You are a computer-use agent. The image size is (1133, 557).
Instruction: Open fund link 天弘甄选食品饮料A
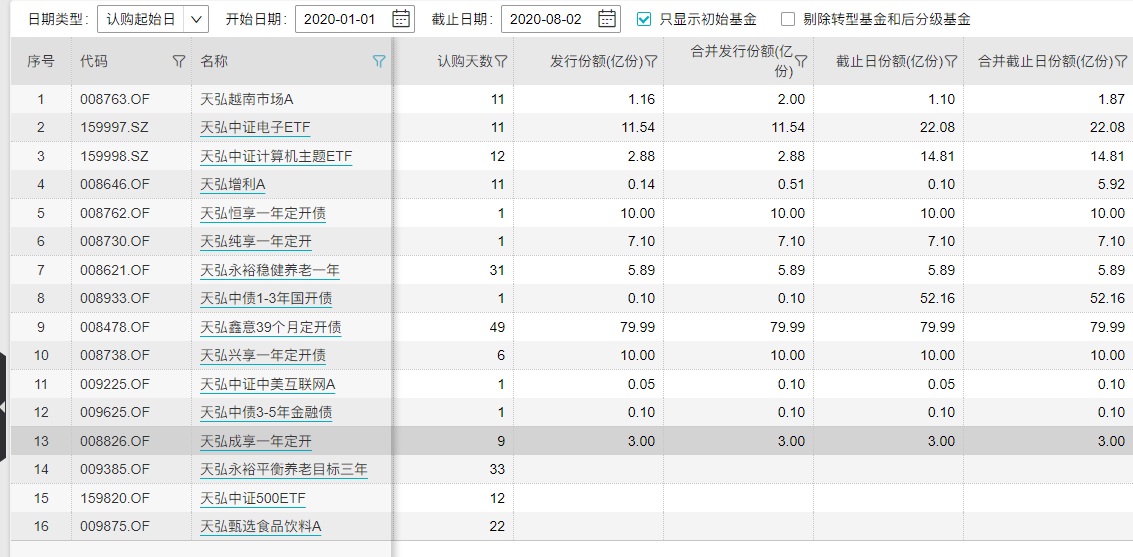[x=261, y=527]
